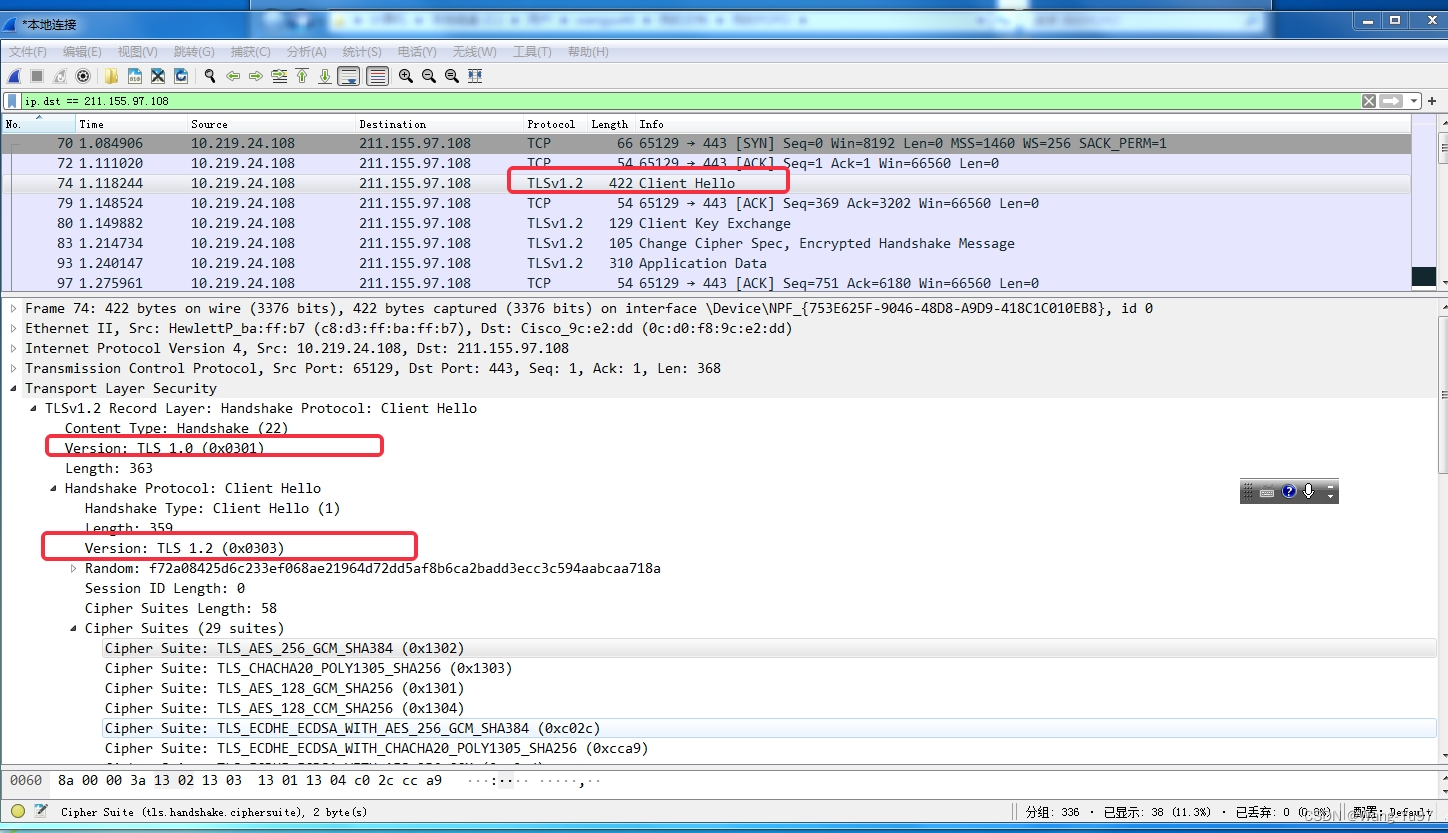Sort packets by the Source column
Screen dimensions: 1448x833
click(271, 124)
